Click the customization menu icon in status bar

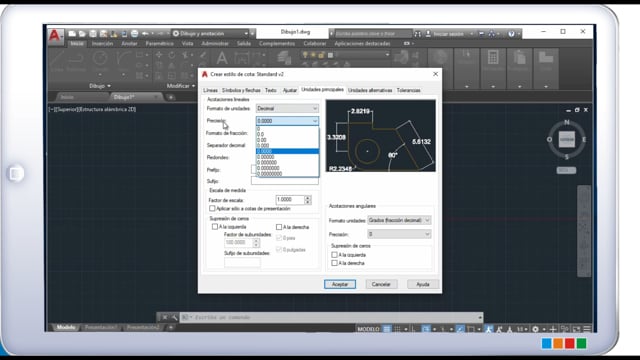tap(587, 329)
